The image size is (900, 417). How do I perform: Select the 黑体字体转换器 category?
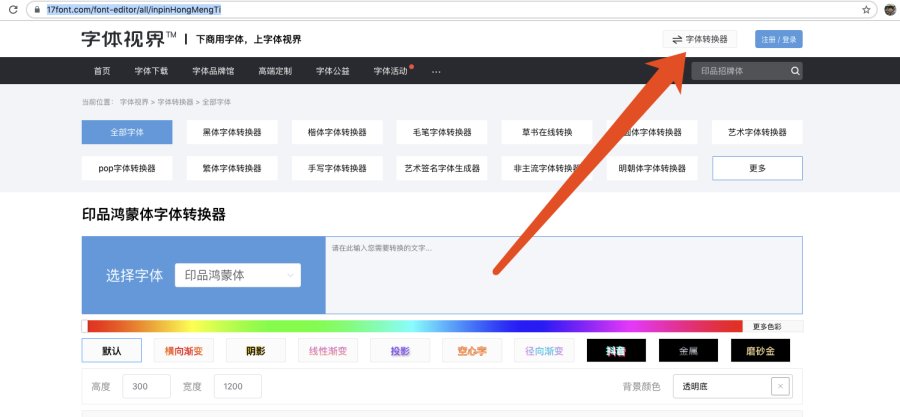(x=231, y=132)
